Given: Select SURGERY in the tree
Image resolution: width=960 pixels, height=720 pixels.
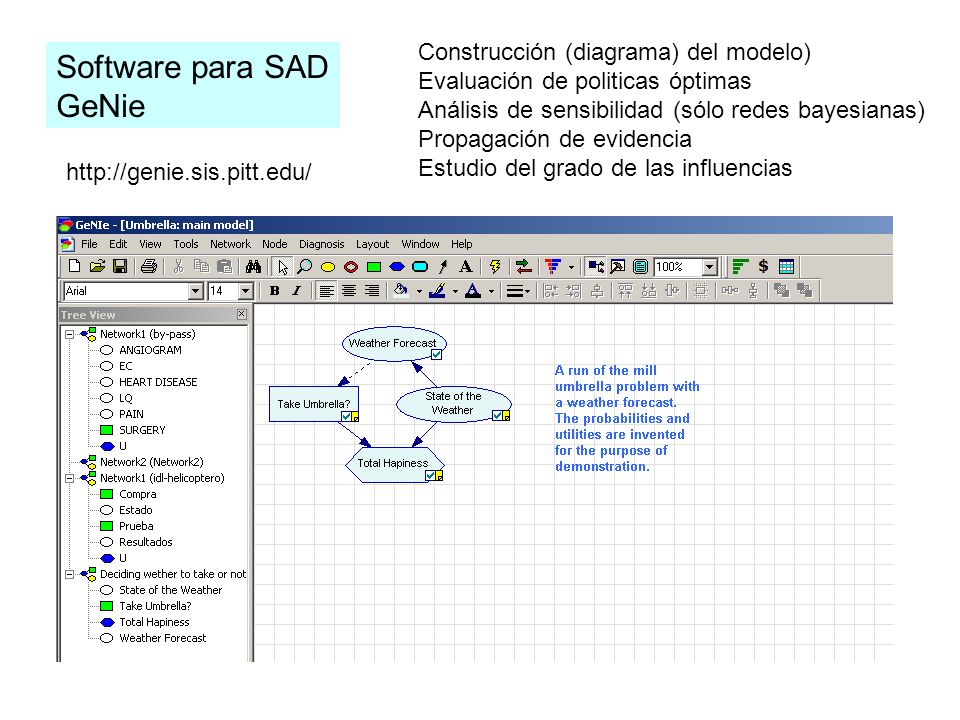Looking at the screenshot, I should pyautogui.click(x=142, y=430).
